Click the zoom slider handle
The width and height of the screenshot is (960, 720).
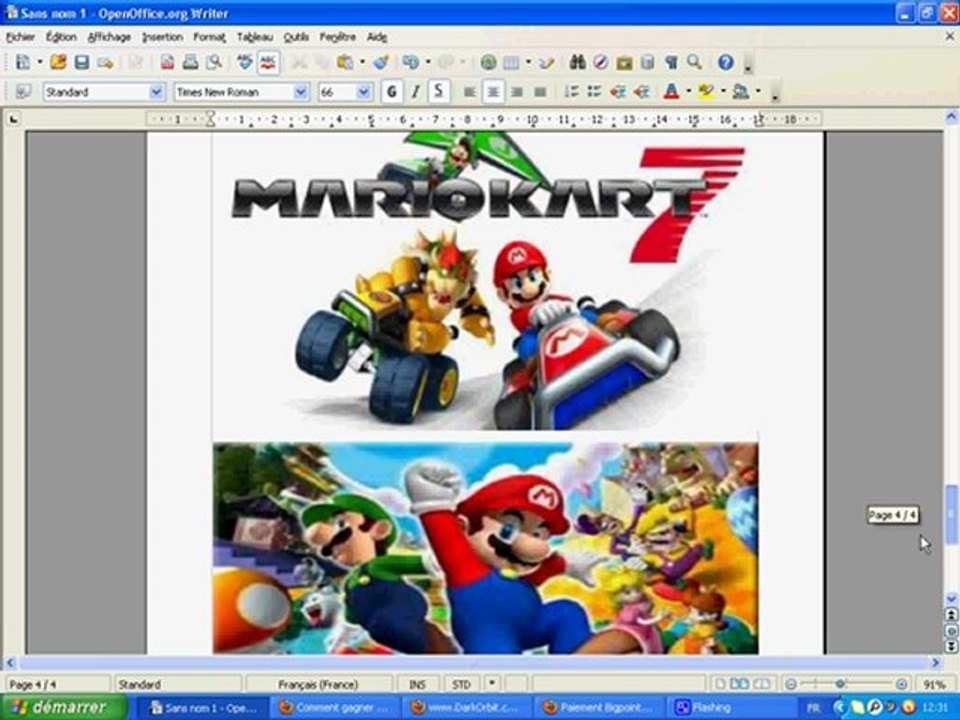[841, 684]
